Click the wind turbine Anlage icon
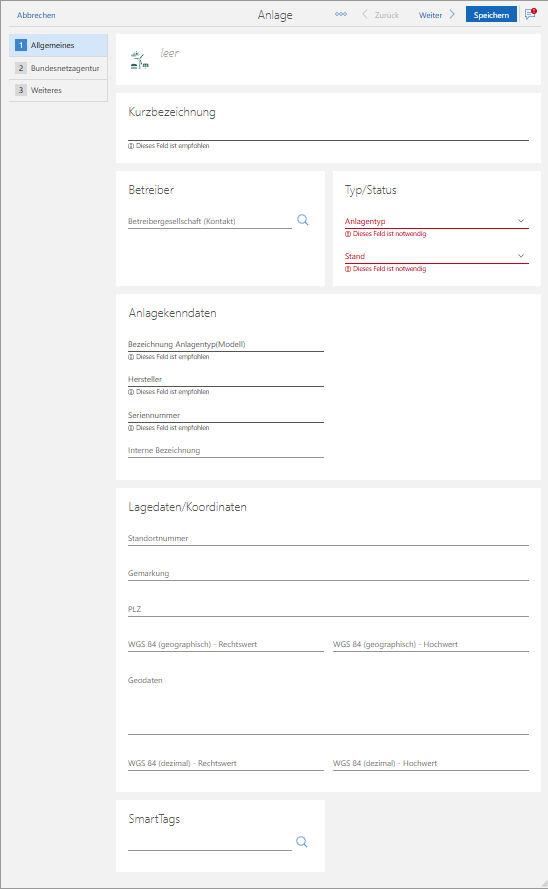 [139, 60]
